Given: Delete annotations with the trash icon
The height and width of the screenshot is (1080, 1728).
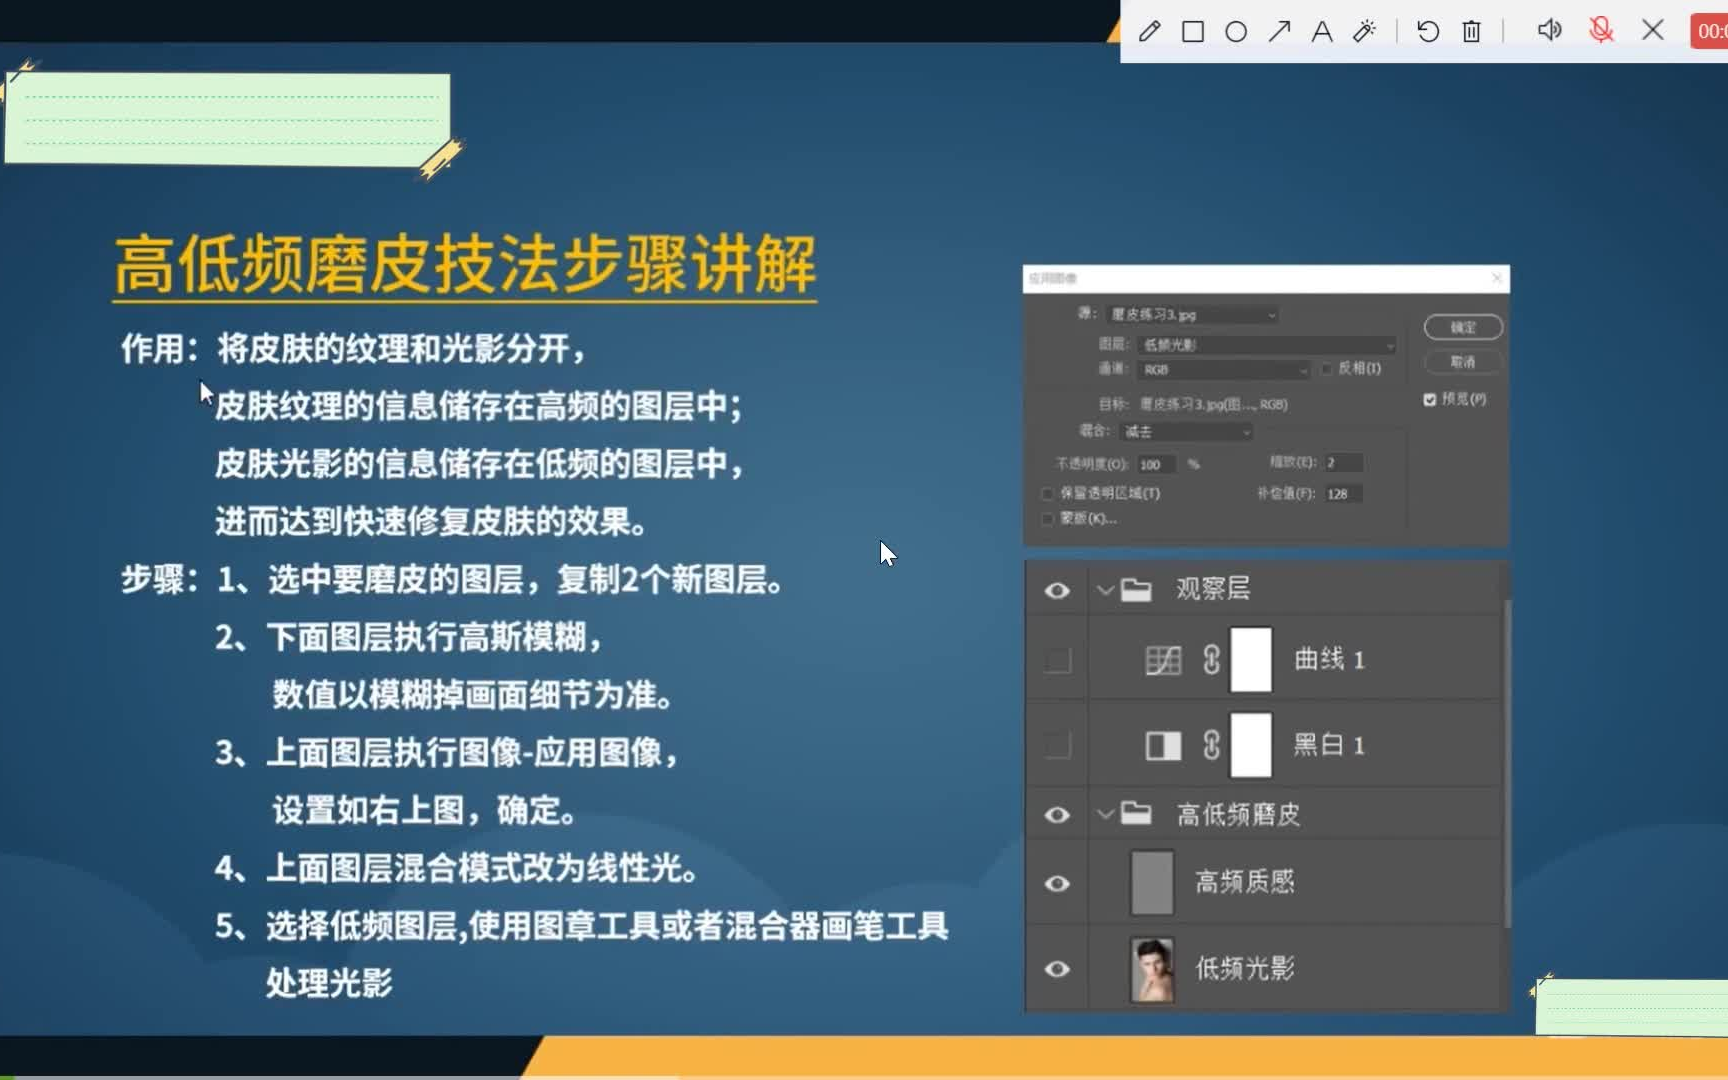Looking at the screenshot, I should 1471,31.
